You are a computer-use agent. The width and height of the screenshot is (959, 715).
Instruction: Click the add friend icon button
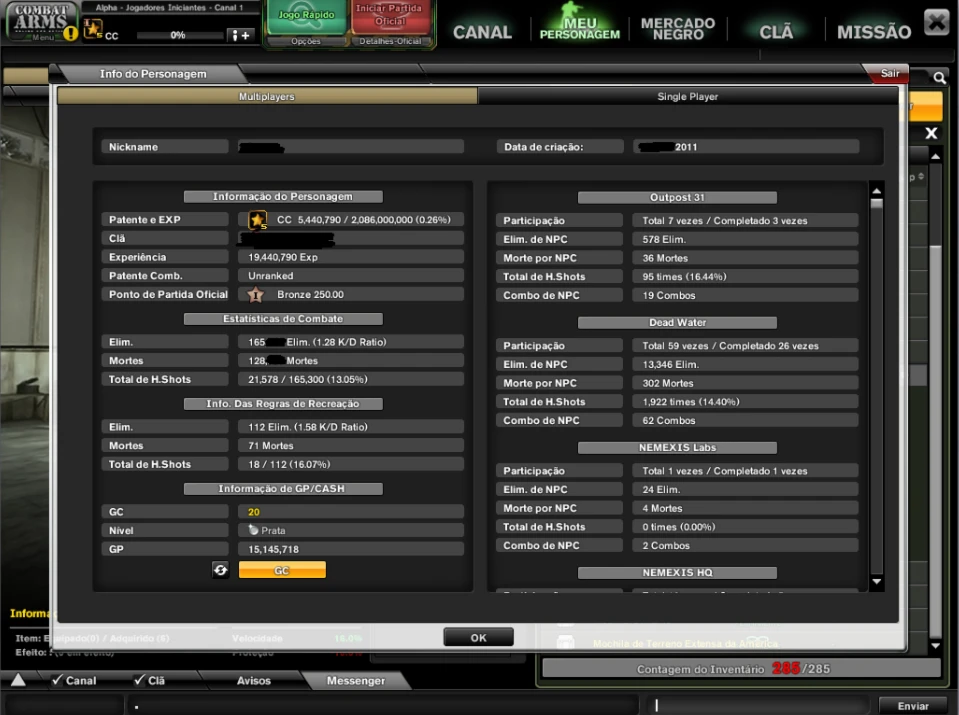pos(242,35)
